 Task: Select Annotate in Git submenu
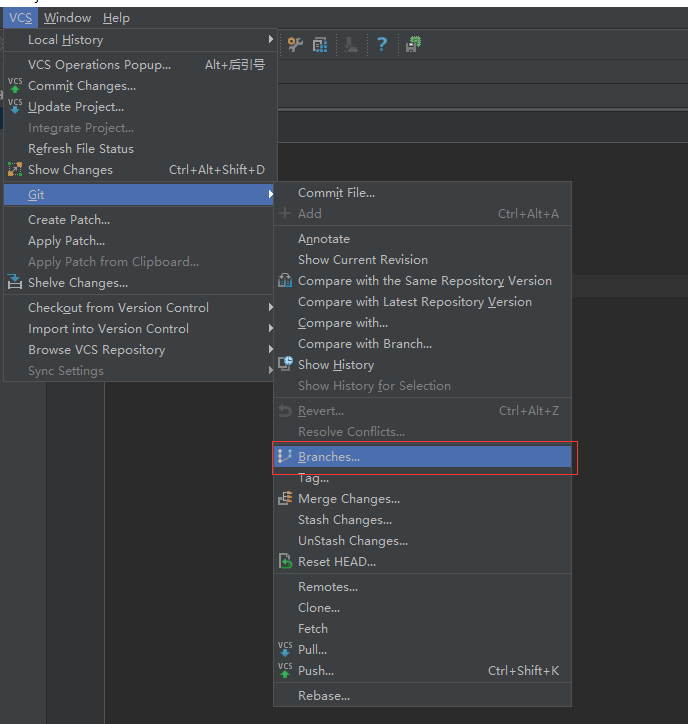422,239
